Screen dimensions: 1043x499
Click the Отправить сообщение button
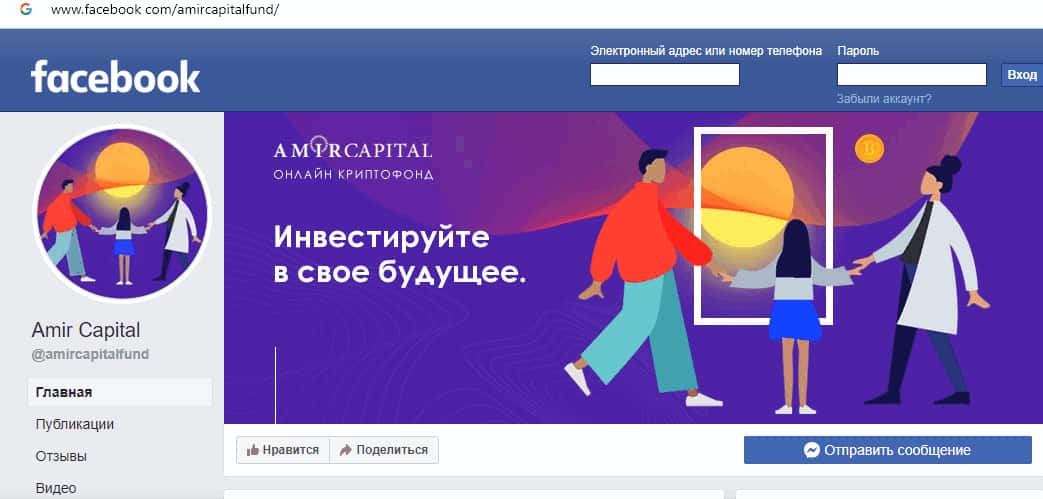(887, 450)
